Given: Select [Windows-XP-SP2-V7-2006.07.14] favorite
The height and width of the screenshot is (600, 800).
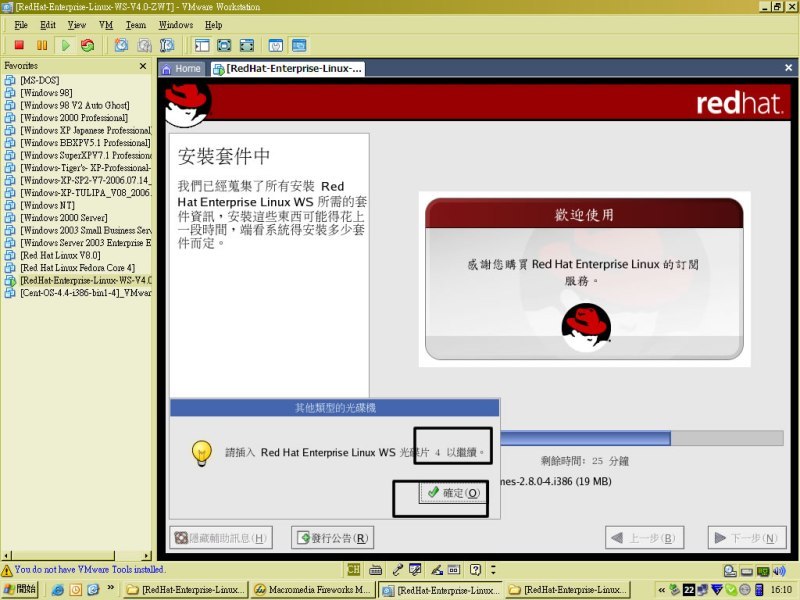Looking at the screenshot, I should point(78,180).
